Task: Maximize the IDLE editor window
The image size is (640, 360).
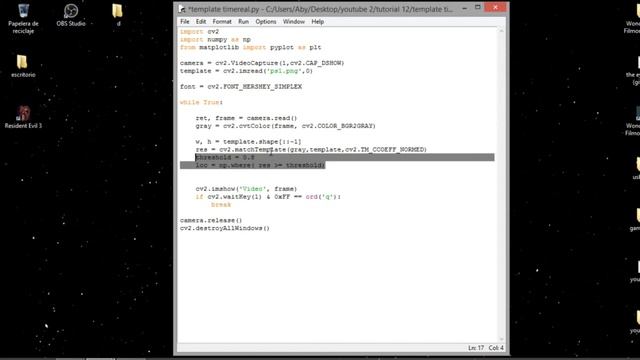Action: pyautogui.click(x=478, y=7)
